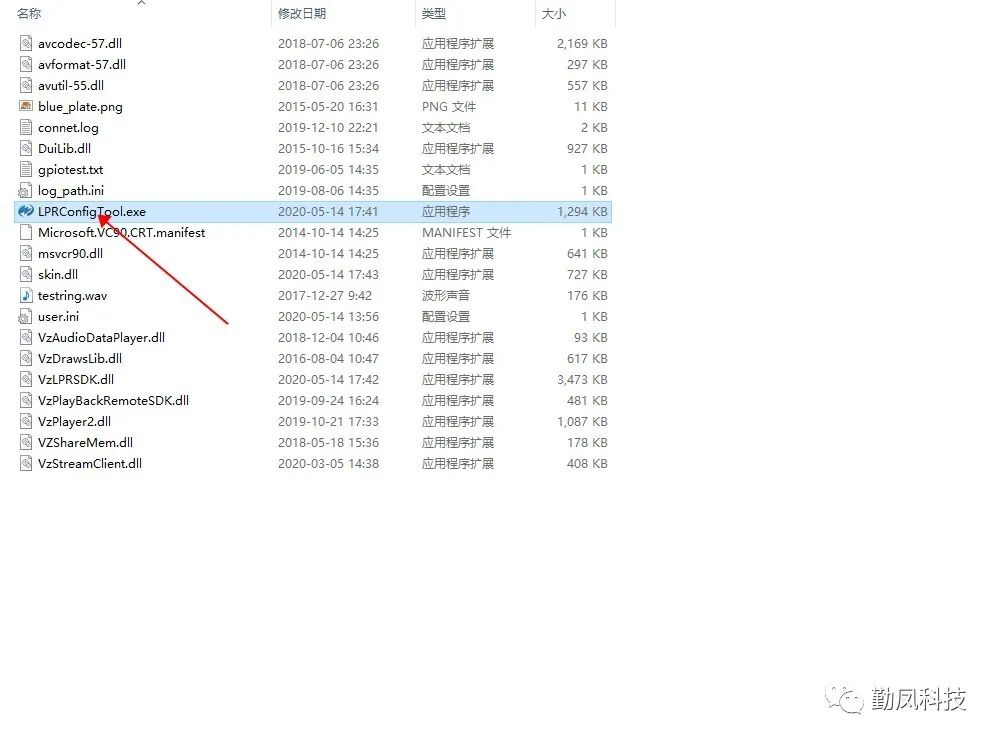Image resolution: width=999 pixels, height=743 pixels.
Task: Sort files by the 类型 column header
Action: coord(434,13)
